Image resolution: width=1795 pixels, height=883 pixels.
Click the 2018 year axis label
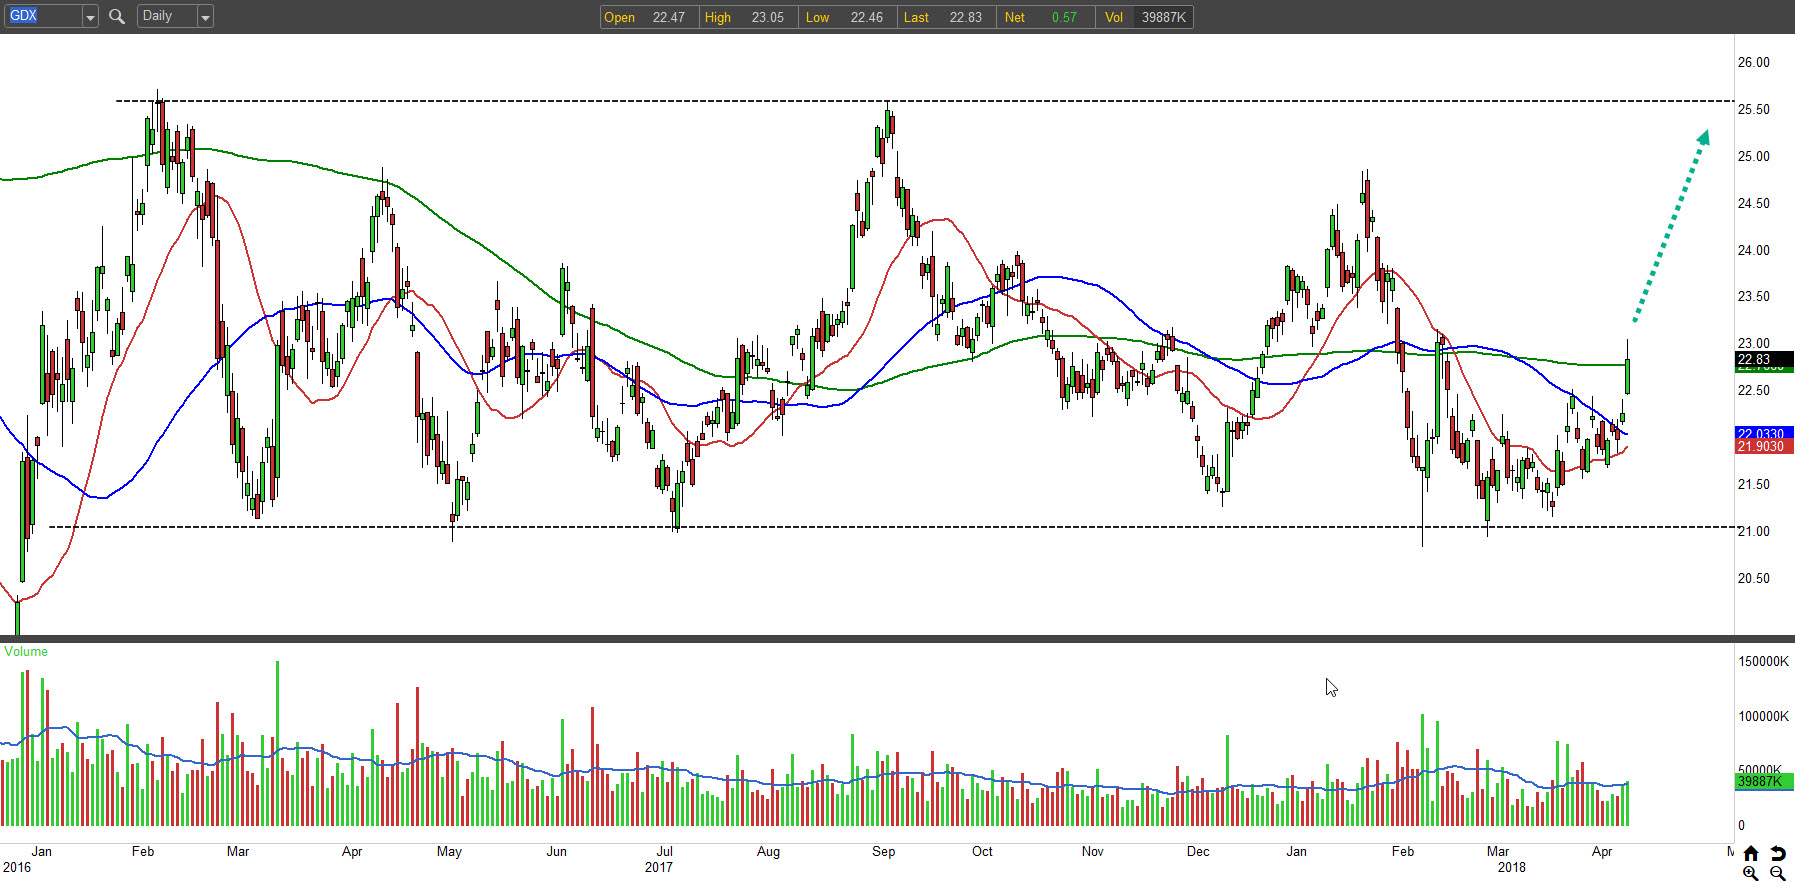coord(1511,867)
